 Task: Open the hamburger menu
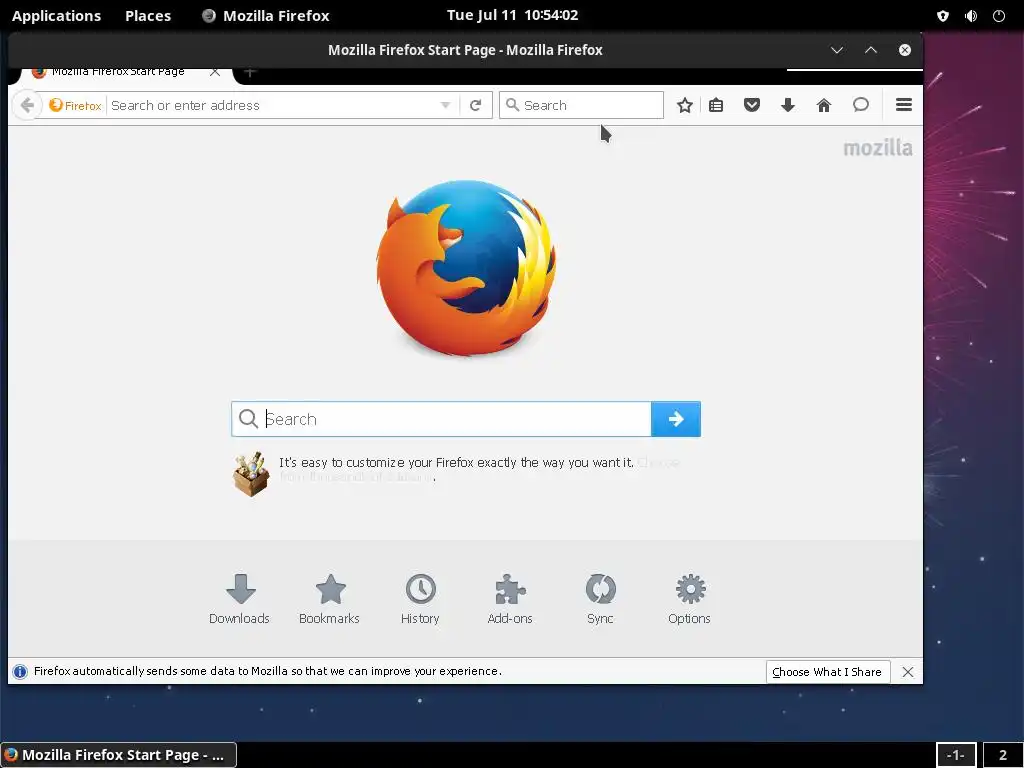pos(904,104)
